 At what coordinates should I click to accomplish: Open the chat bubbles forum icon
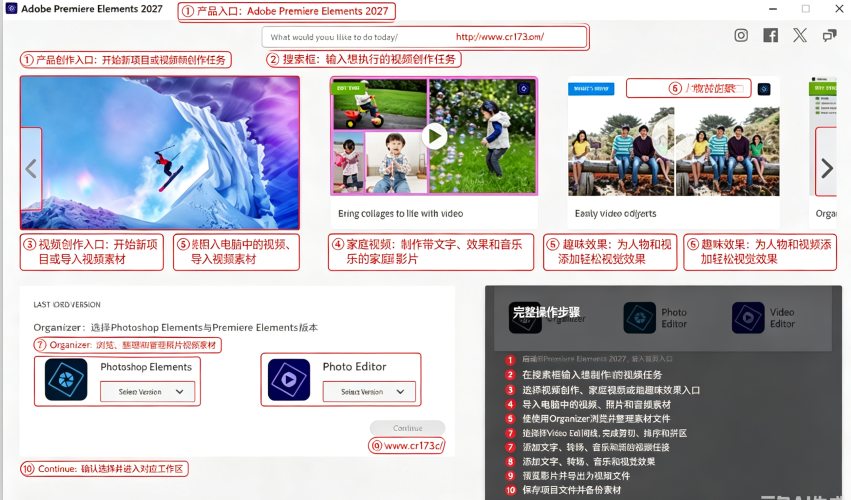pyautogui.click(x=829, y=36)
